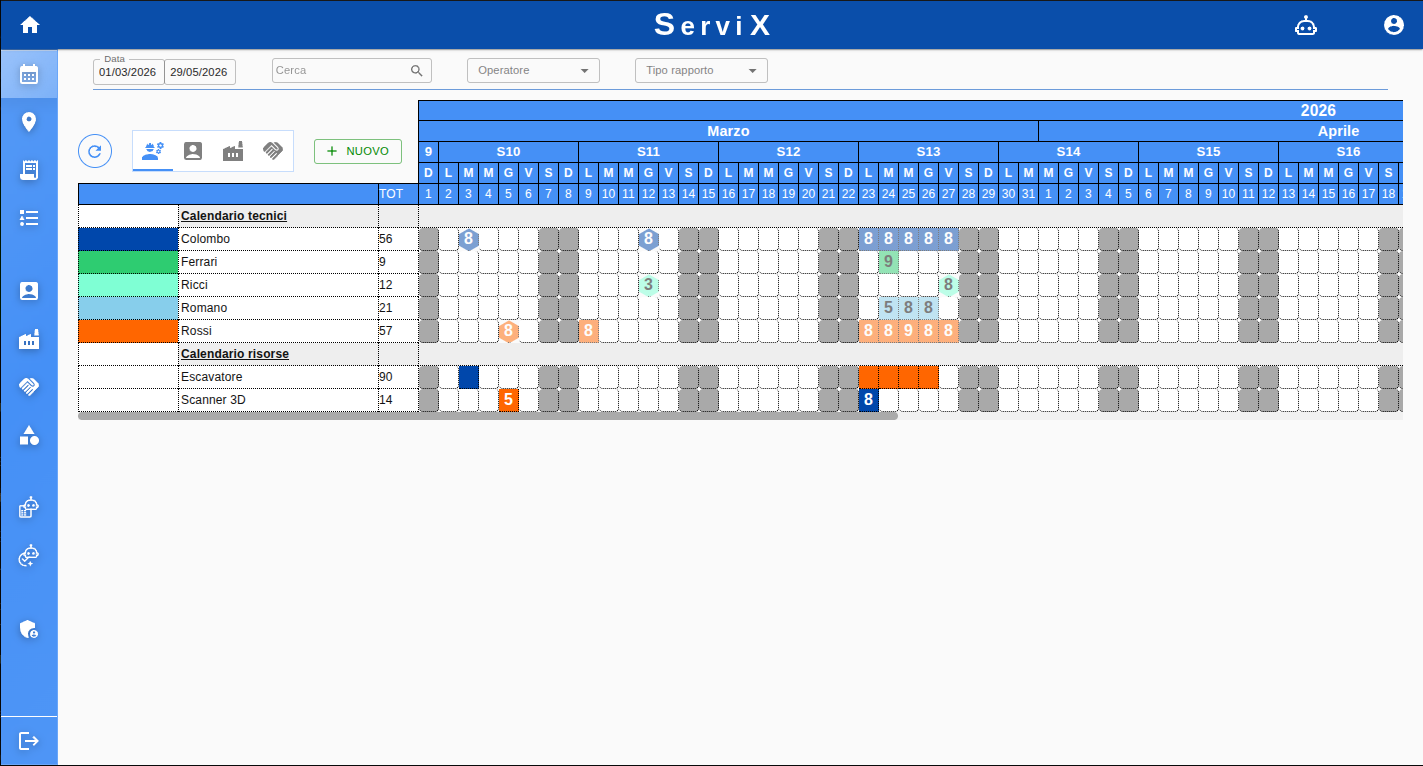This screenshot has width=1423, height=766.
Task: Click the NUOVO button
Action: (358, 151)
